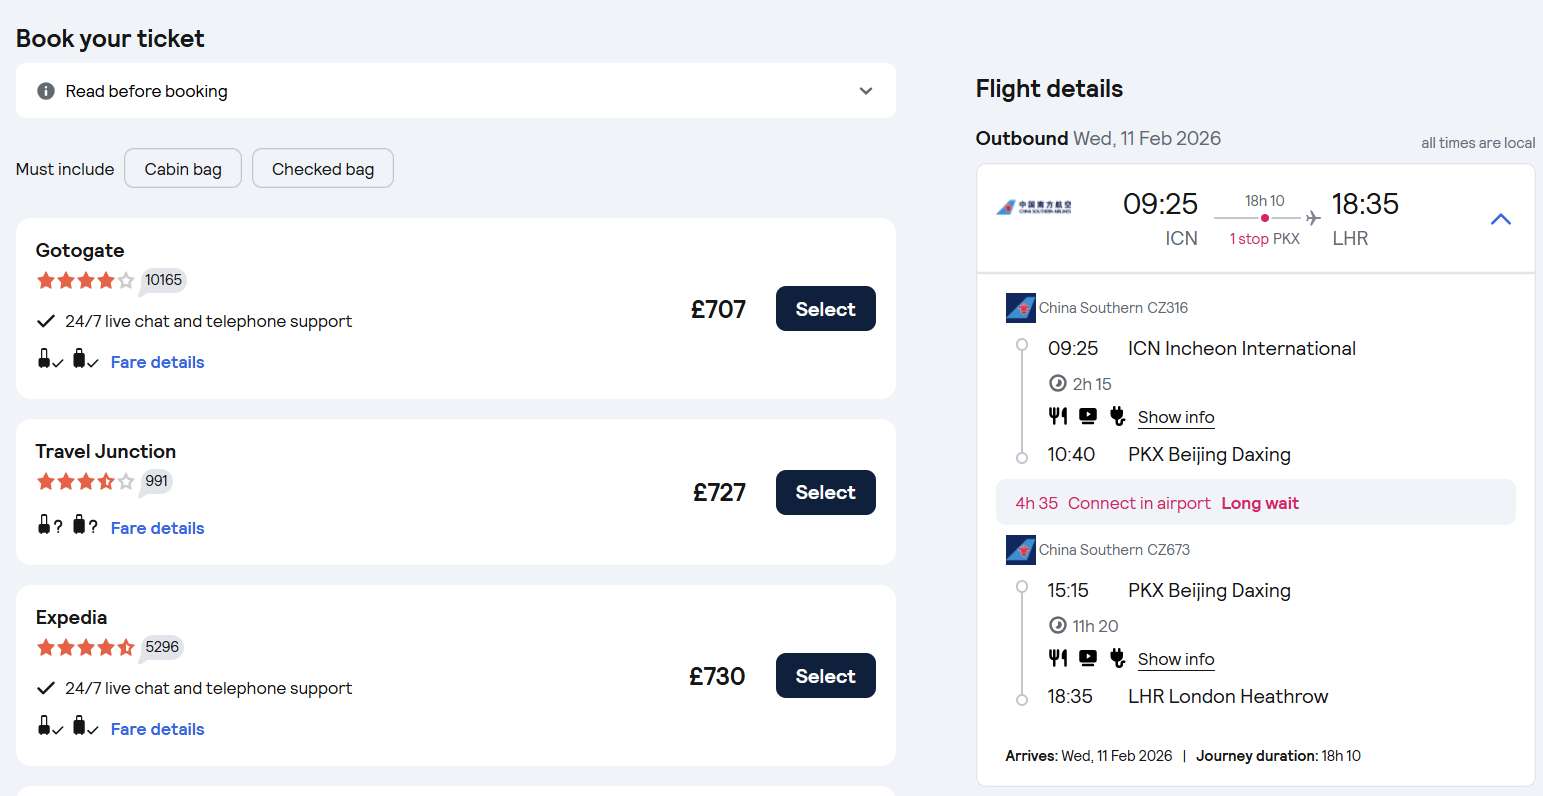
Task: Toggle the Cabin bag filter
Action: pyautogui.click(x=183, y=169)
